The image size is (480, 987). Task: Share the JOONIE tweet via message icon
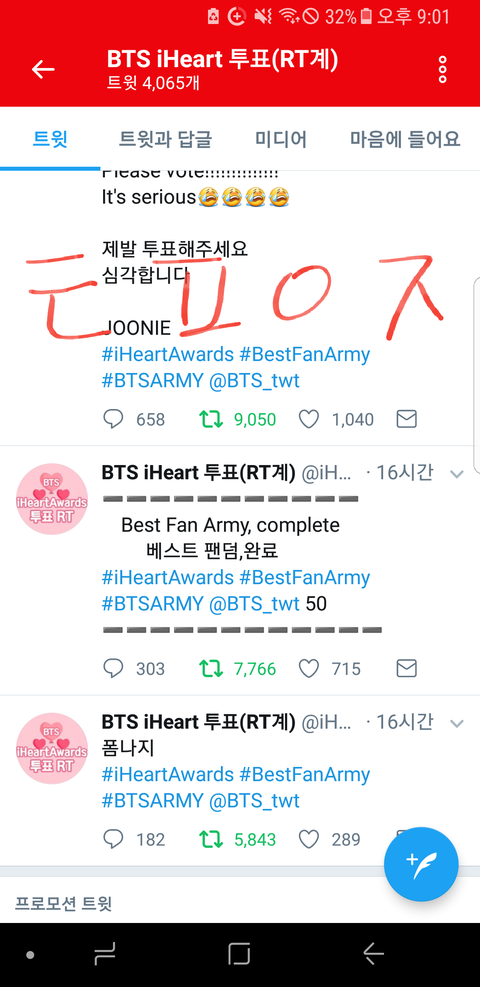(407, 419)
